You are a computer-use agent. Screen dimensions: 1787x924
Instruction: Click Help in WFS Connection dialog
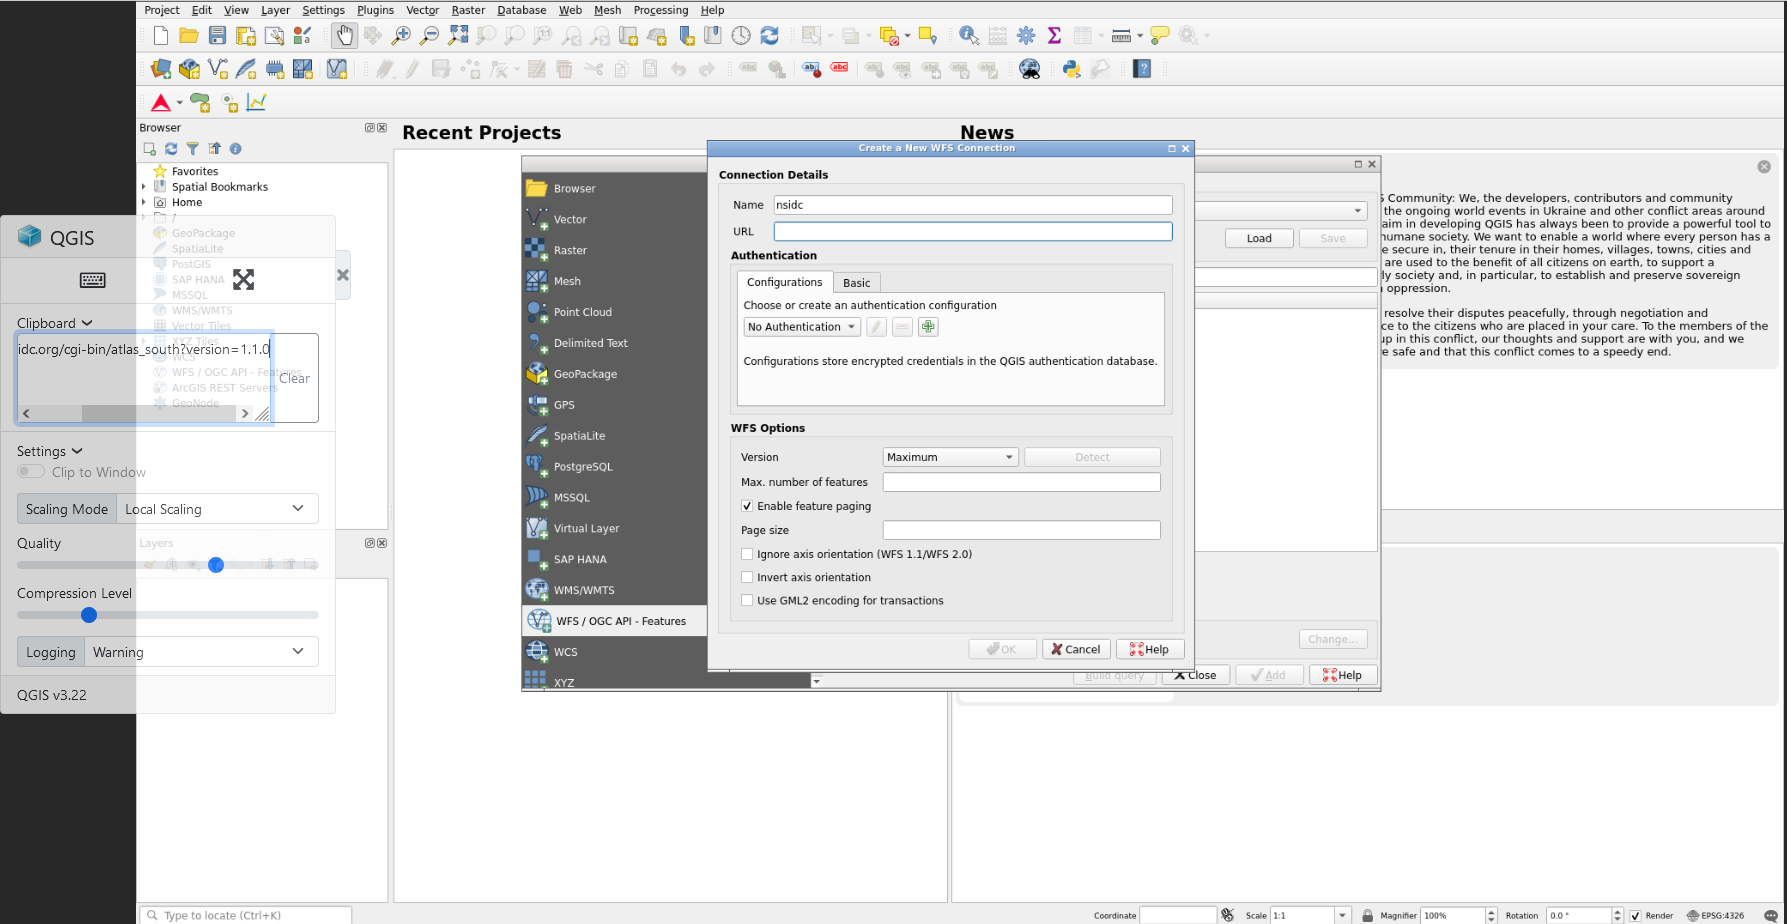1150,649
